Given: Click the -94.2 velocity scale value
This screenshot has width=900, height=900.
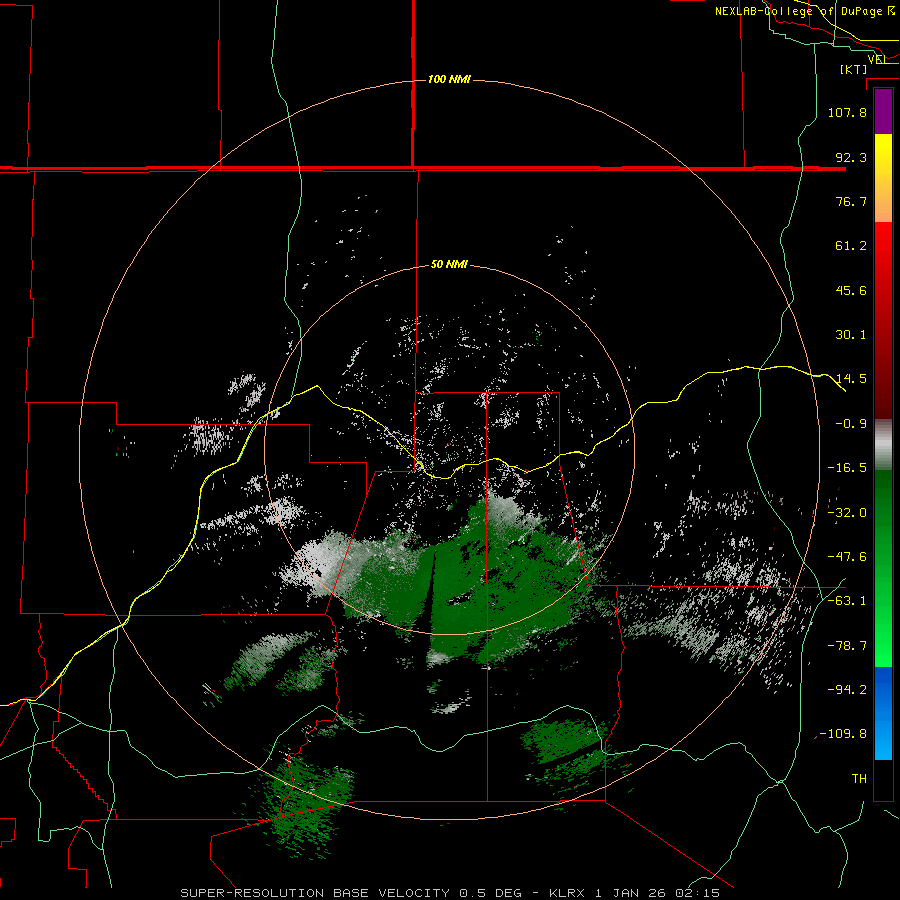Looking at the screenshot, I should pos(847,690).
